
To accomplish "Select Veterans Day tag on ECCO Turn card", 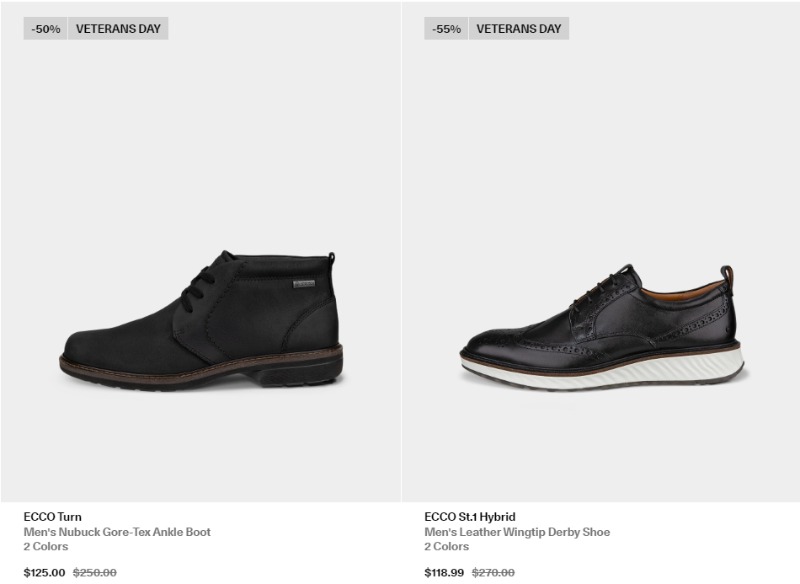I will [118, 29].
